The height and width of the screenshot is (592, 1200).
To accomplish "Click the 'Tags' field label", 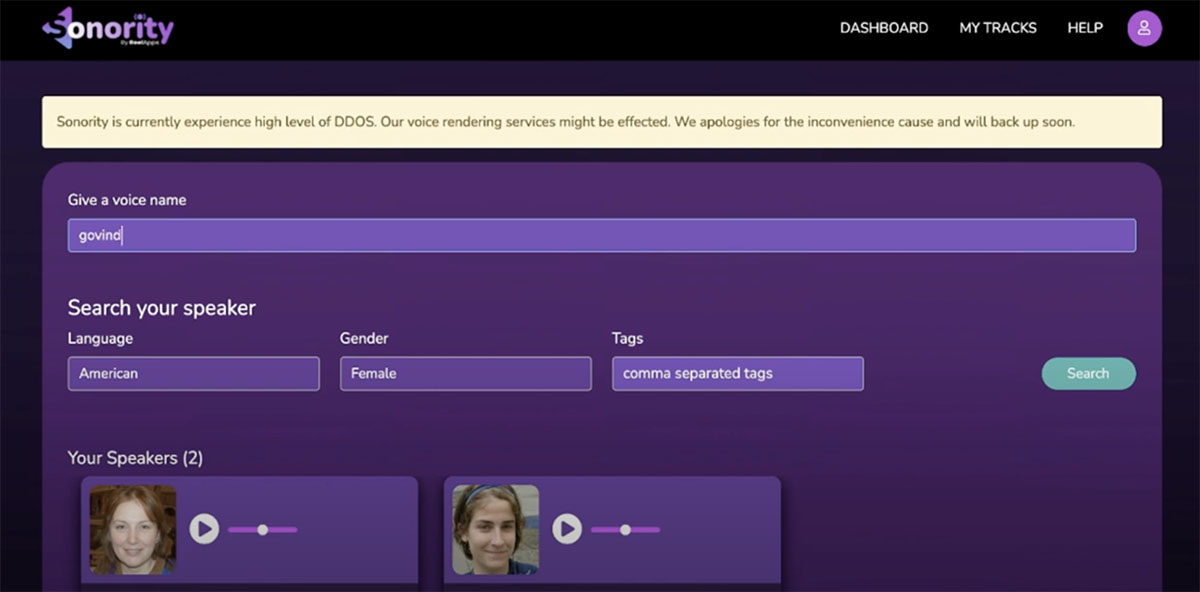I will [628, 339].
